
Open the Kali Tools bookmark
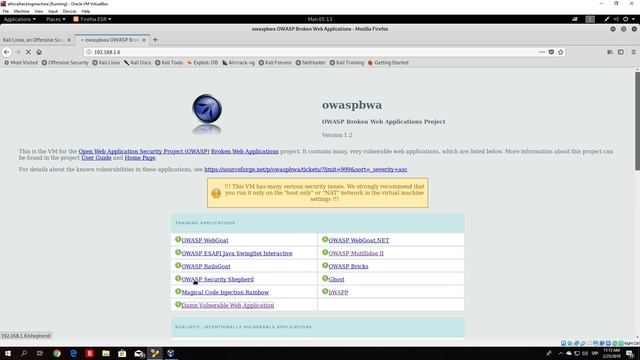(169, 63)
